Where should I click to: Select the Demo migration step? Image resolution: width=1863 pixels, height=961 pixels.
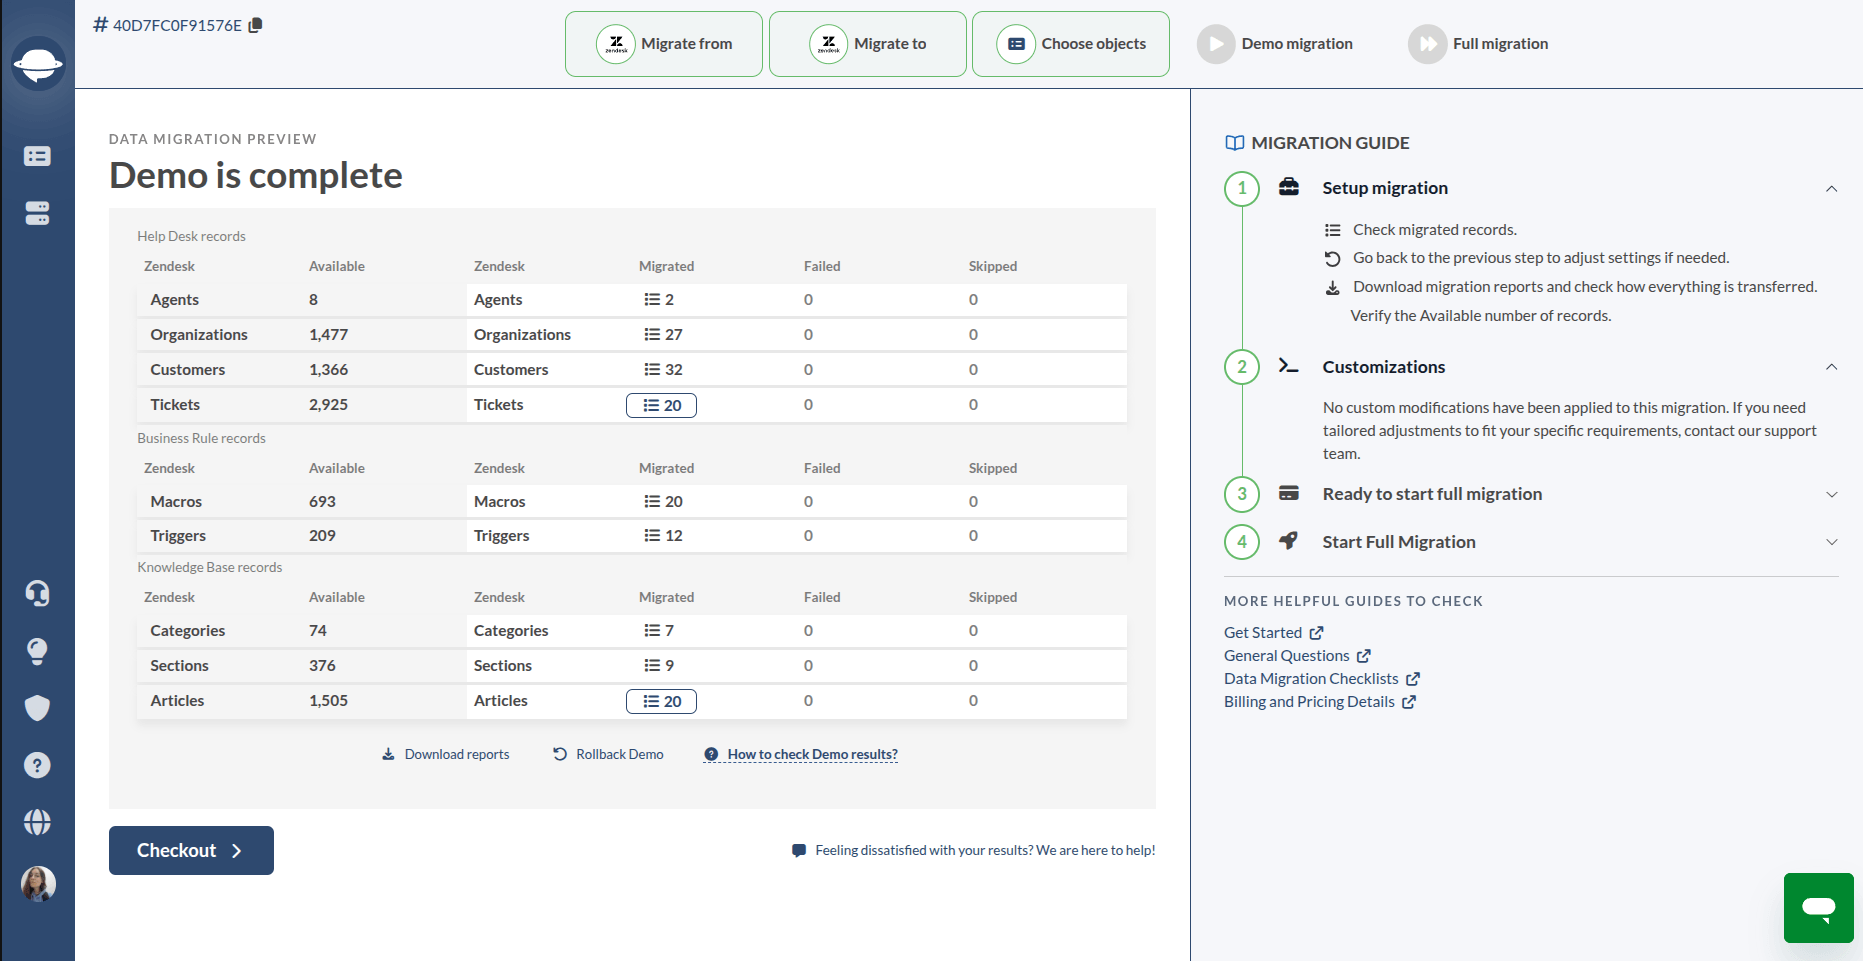pos(1275,44)
